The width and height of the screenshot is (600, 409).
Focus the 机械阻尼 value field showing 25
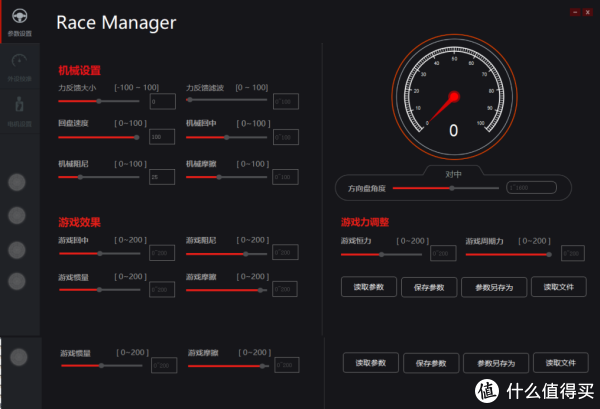click(x=162, y=177)
